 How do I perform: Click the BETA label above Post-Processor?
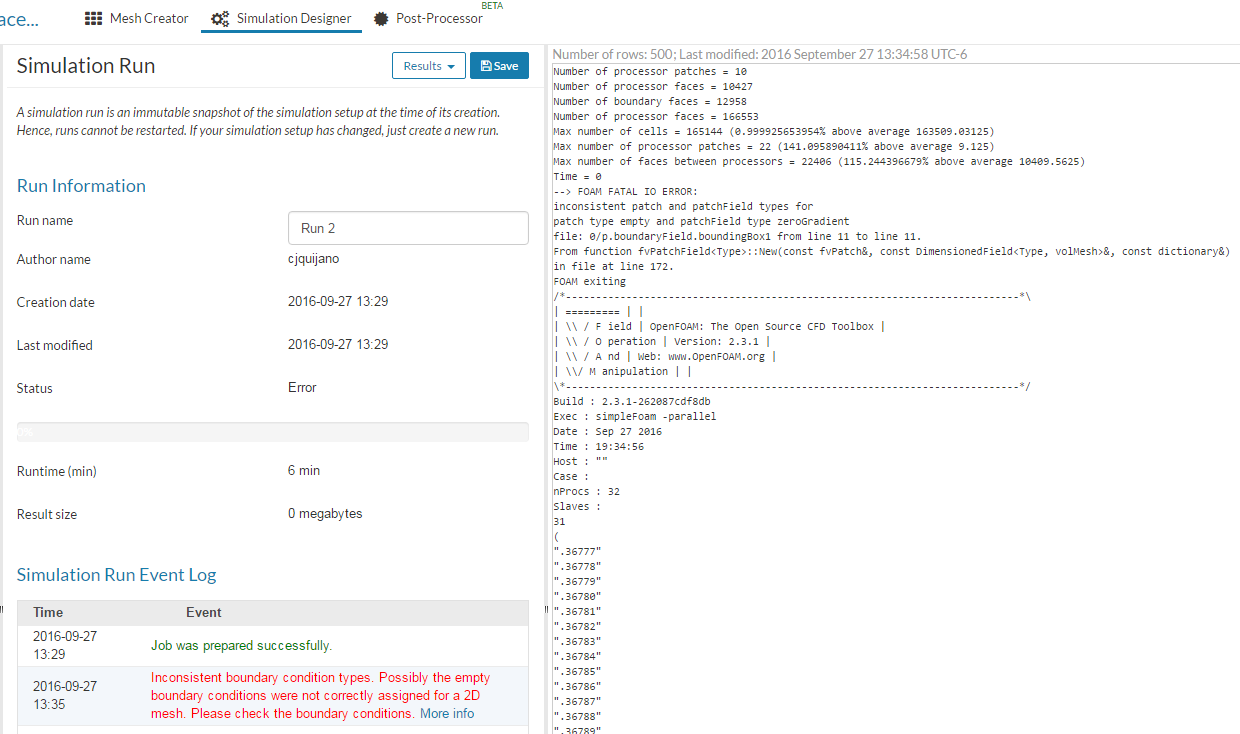point(493,5)
